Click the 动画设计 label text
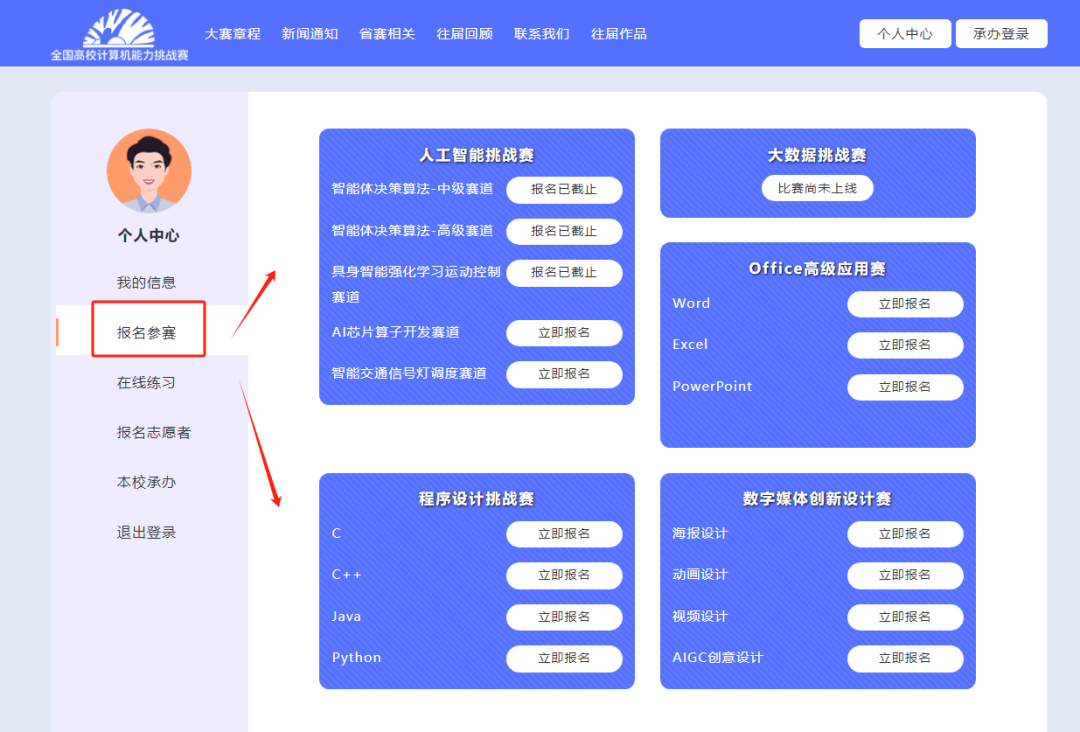Screen dimensions: 1080x732 (700, 574)
